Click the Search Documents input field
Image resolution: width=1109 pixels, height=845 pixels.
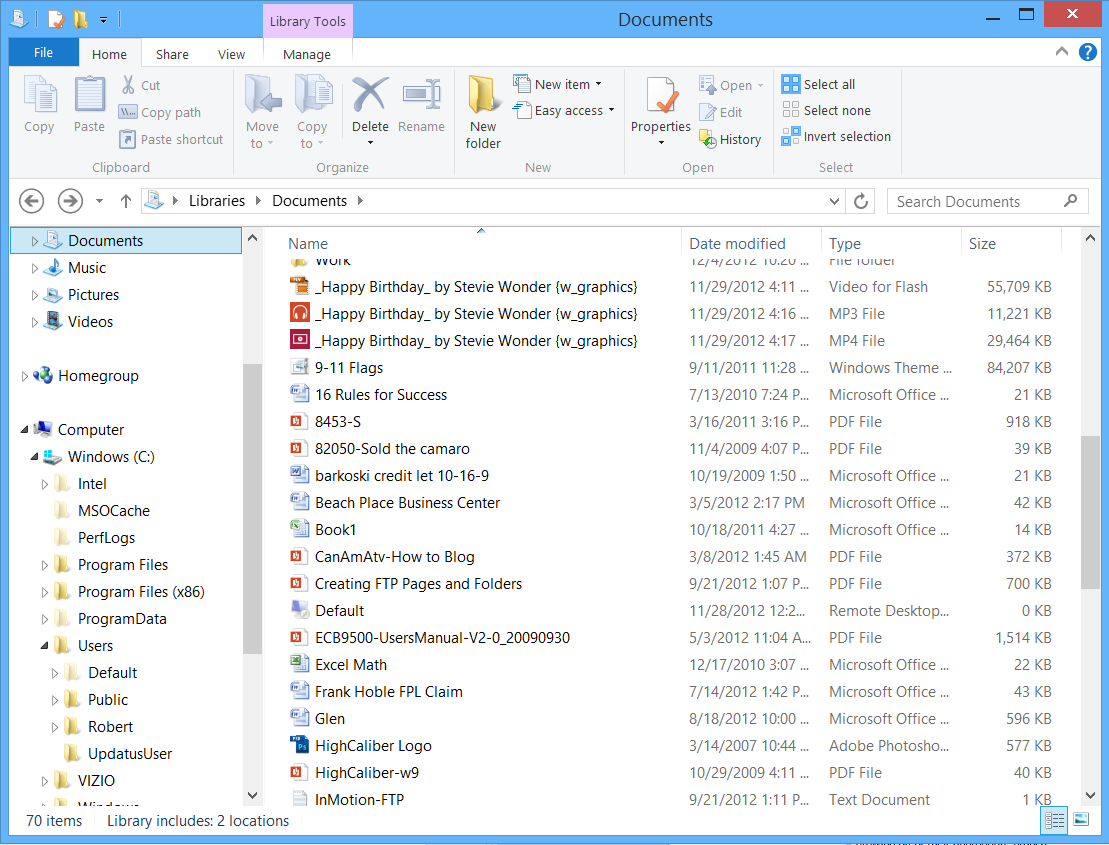coord(975,201)
